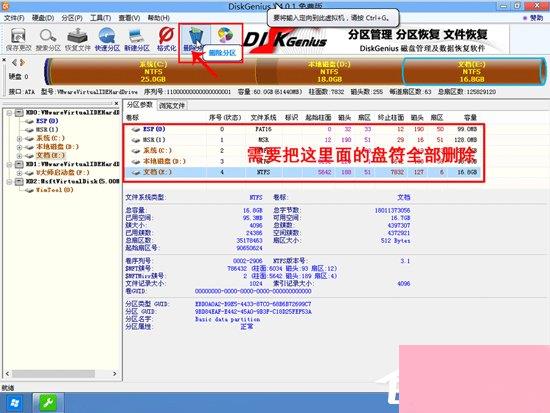This screenshot has width=550, height=413.
Task: Click the green wrench taskbar app icon
Action: coord(48,403)
